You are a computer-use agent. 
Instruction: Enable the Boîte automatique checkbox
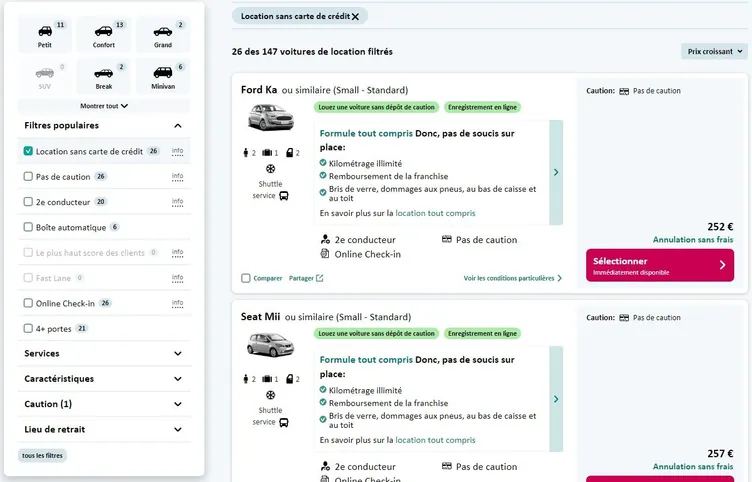28,227
